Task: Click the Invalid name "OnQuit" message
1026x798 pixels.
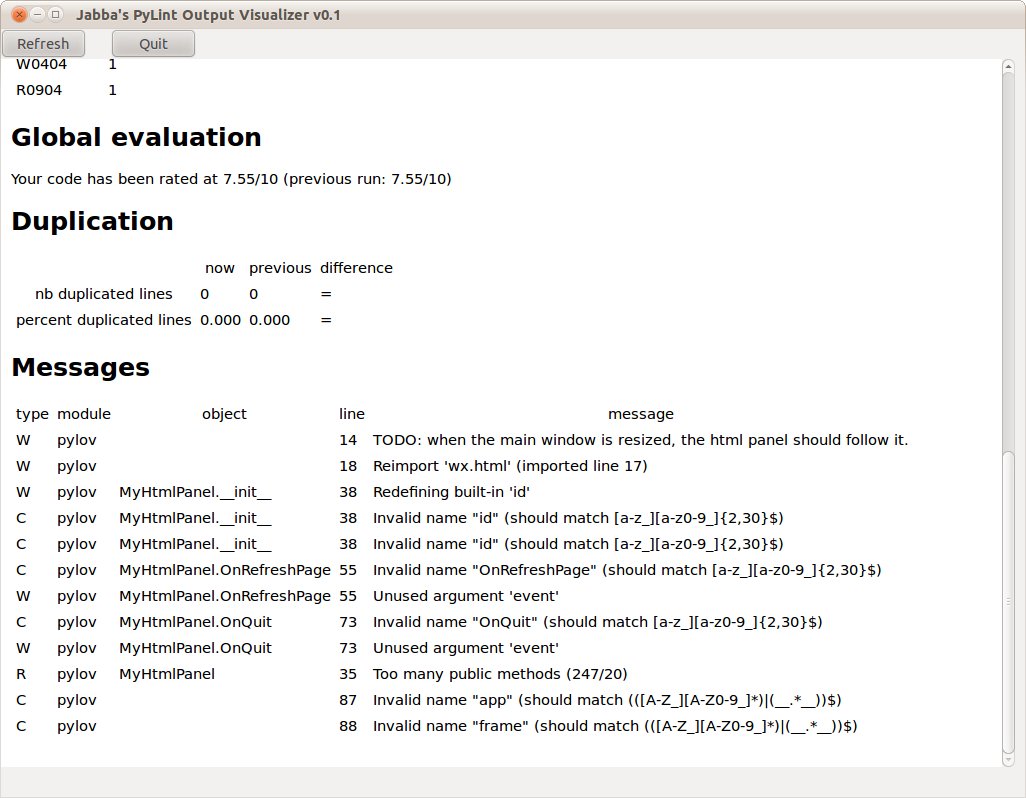Action: click(597, 622)
